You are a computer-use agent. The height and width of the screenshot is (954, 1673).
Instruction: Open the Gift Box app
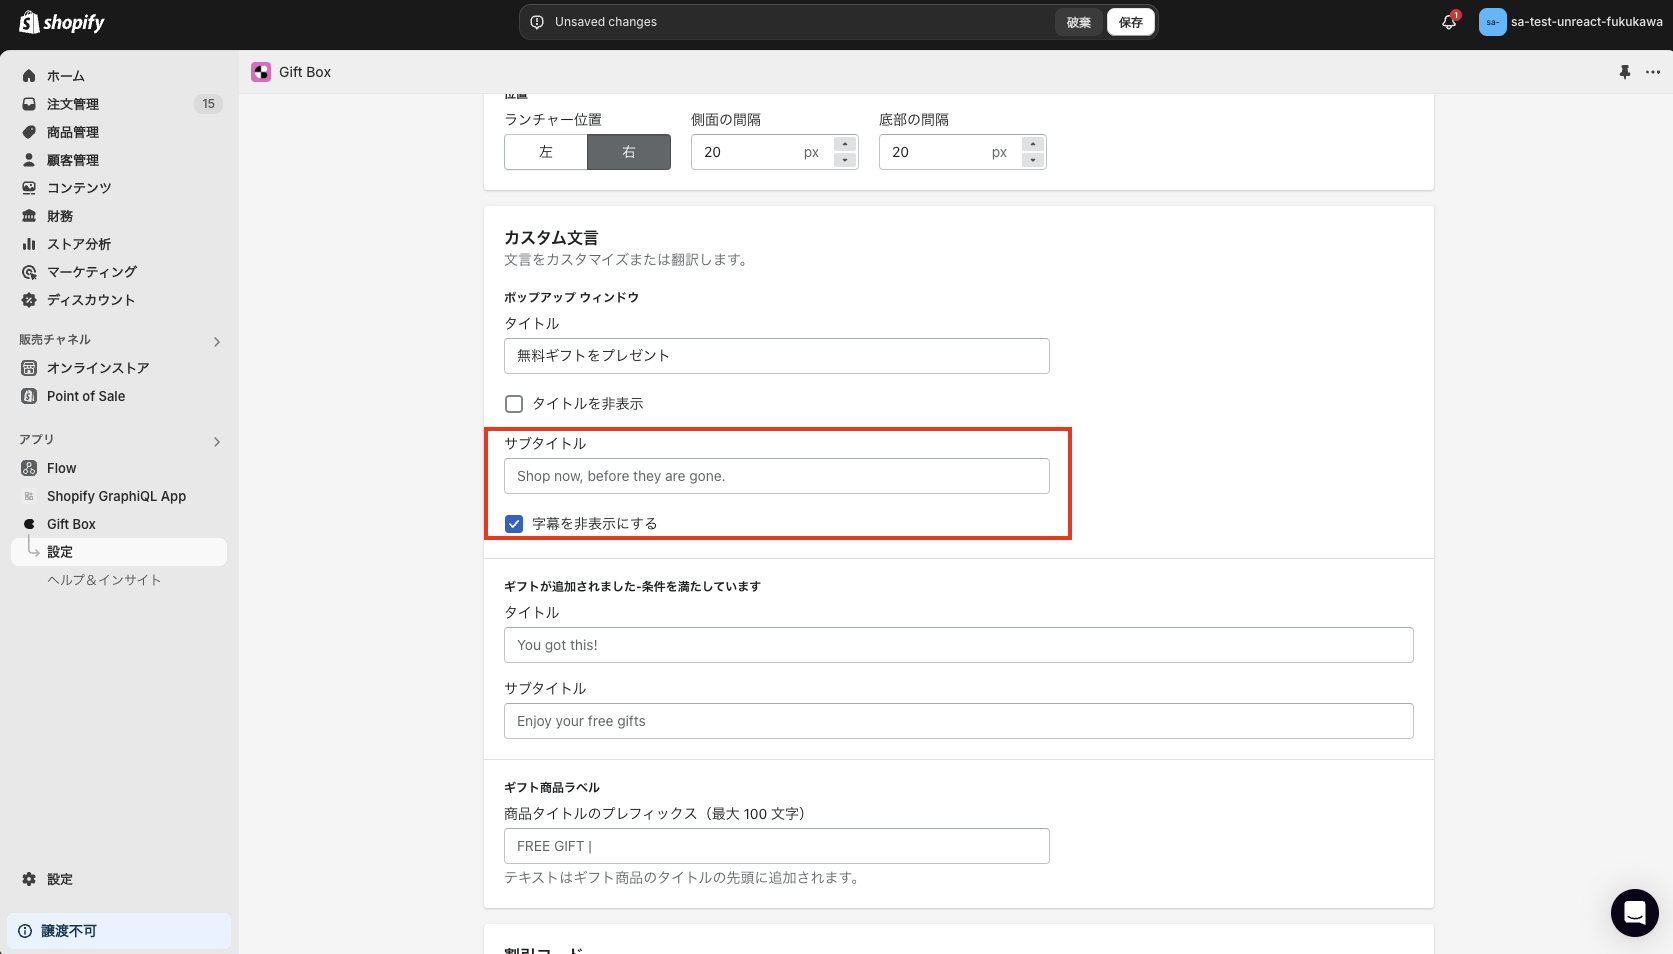pos(71,523)
